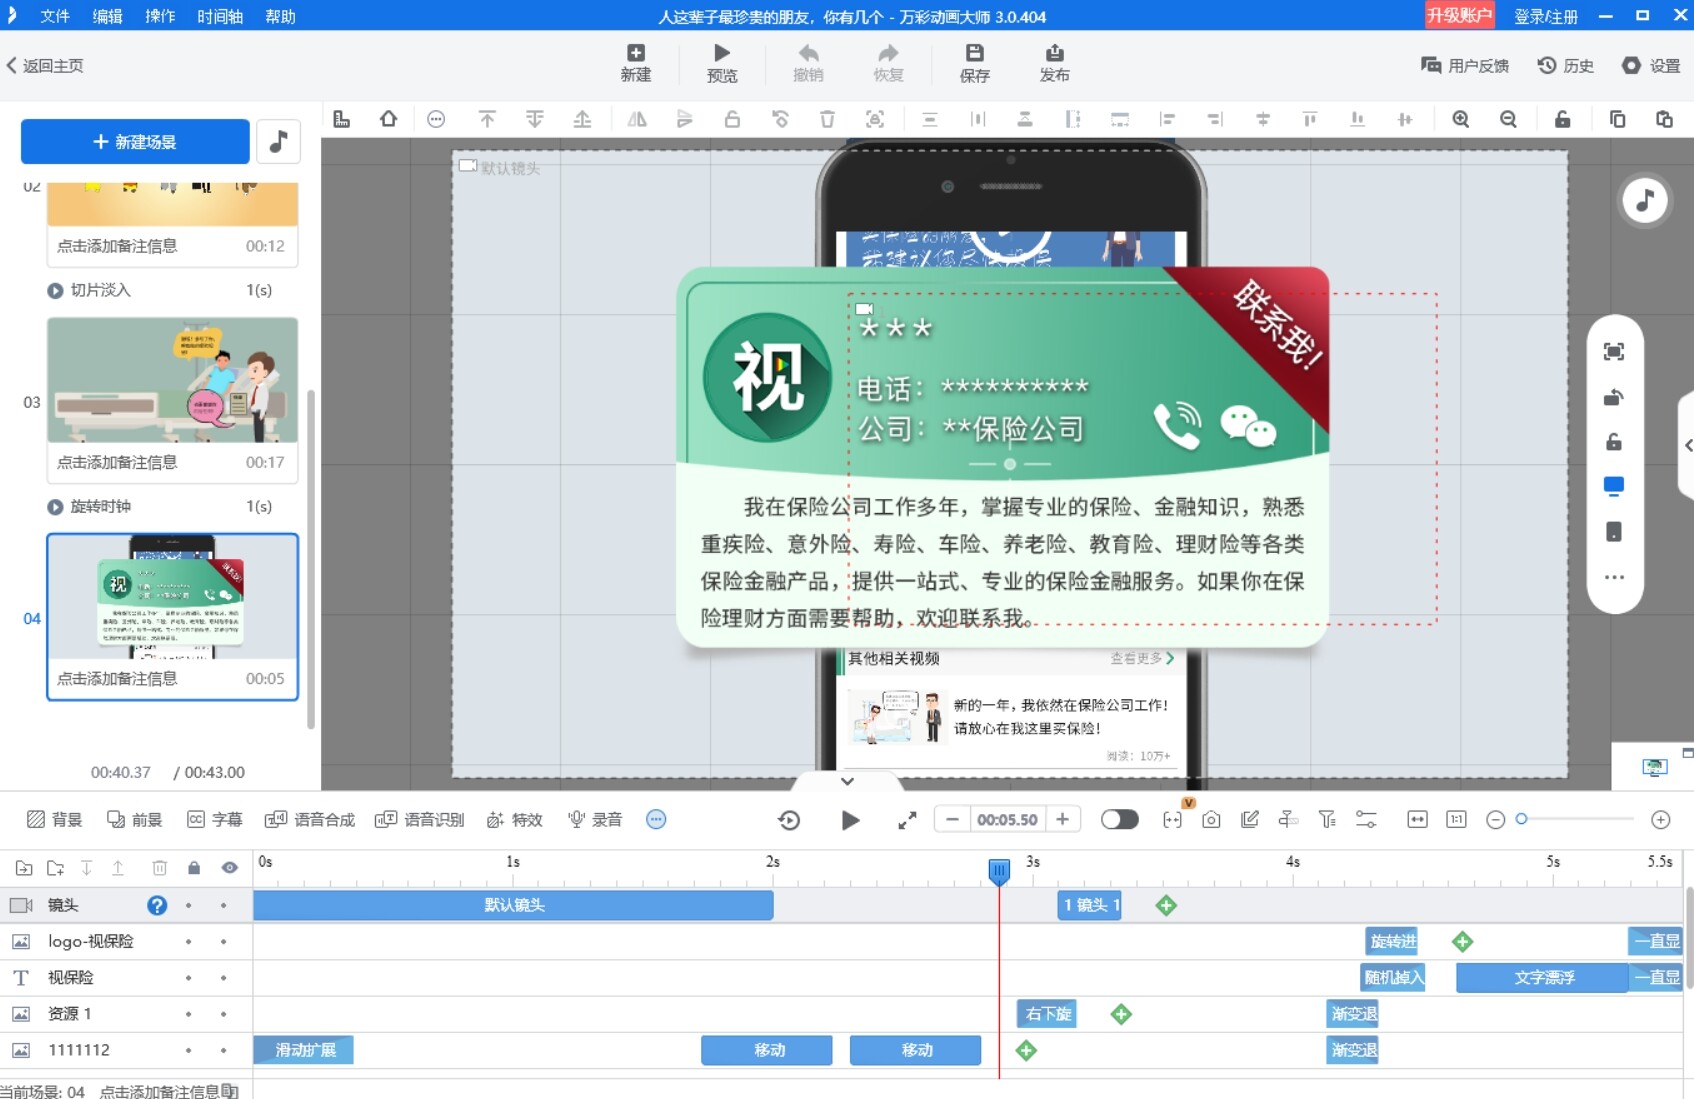The height and width of the screenshot is (1099, 1694).
Task: Return to home via 返回主页
Action: point(45,66)
